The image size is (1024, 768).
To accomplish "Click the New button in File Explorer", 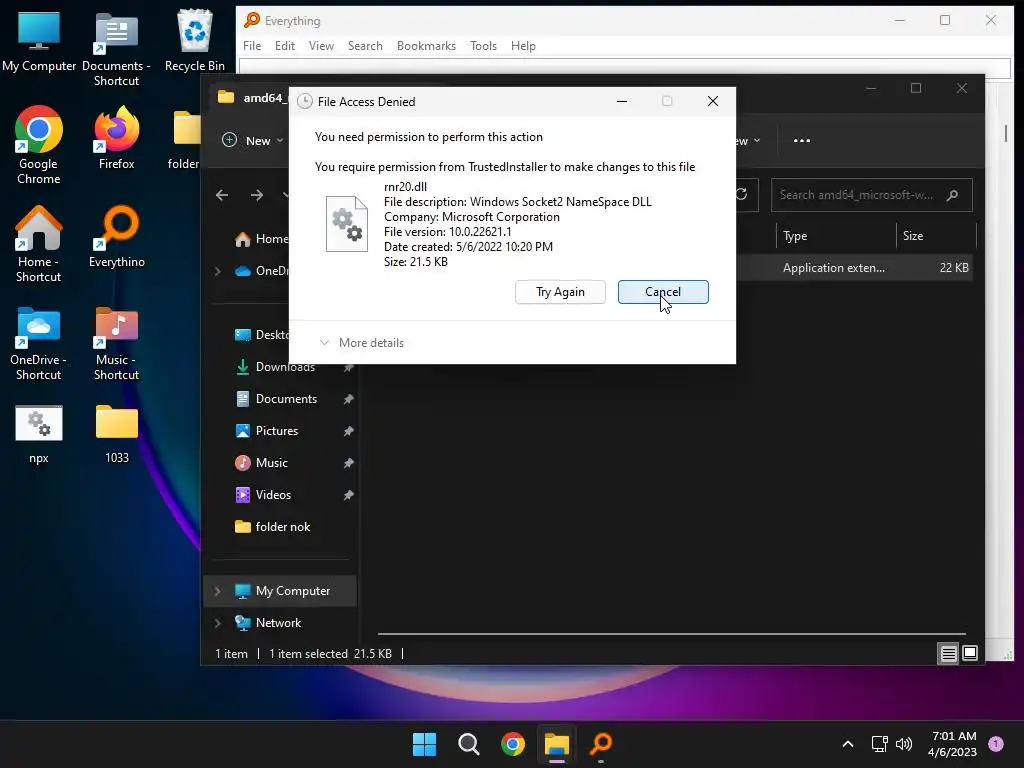I will pos(253,140).
